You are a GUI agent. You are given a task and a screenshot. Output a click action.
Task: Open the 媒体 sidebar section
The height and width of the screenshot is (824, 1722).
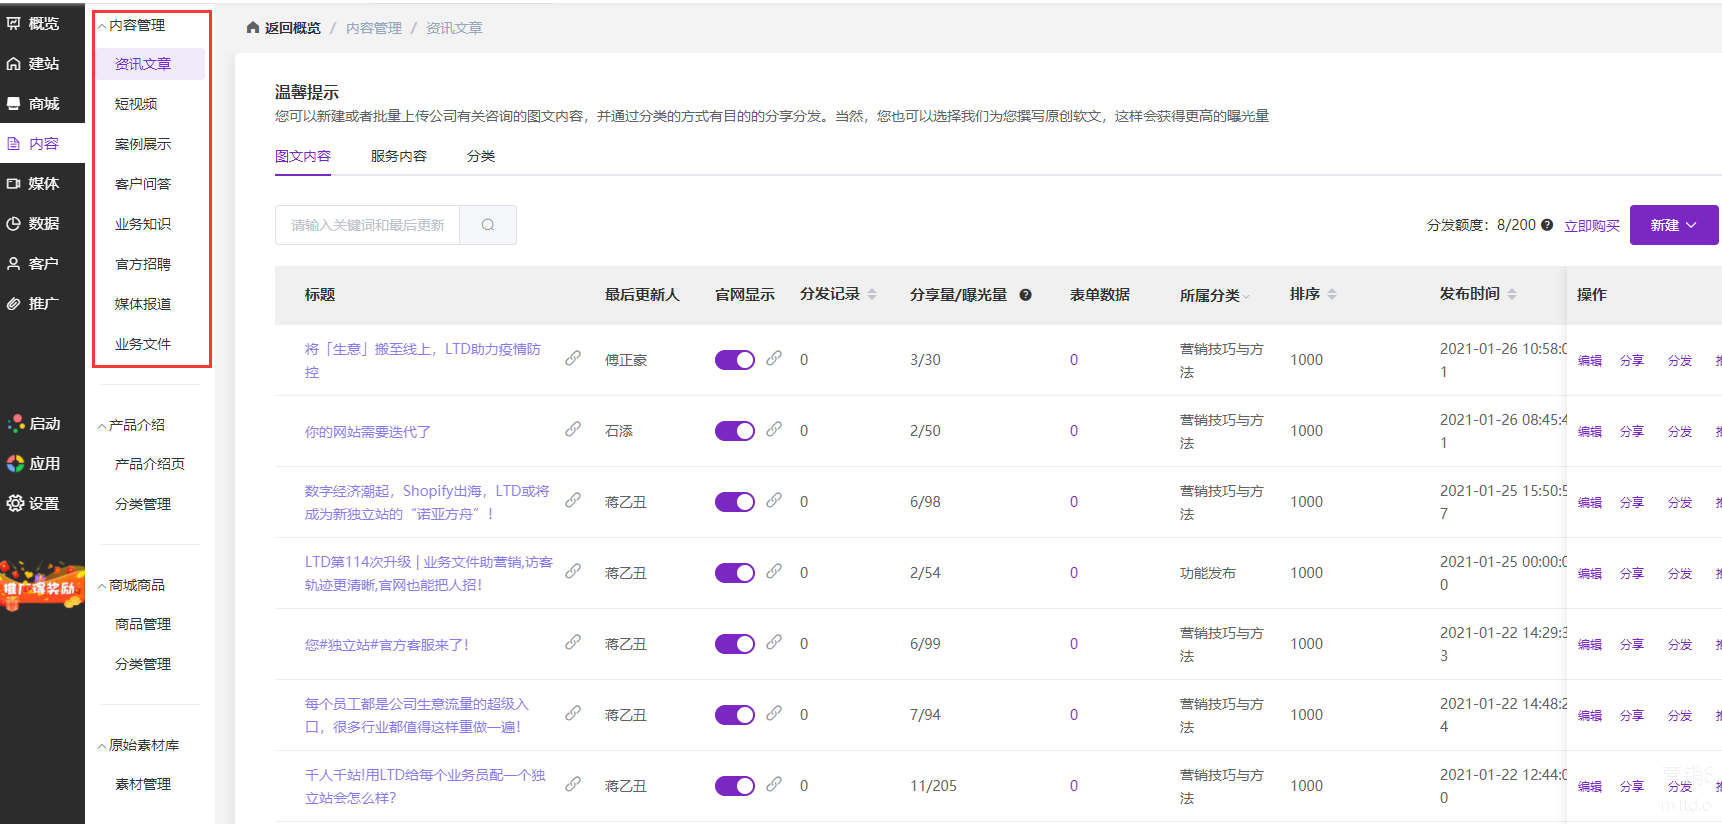pyautogui.click(x=42, y=184)
